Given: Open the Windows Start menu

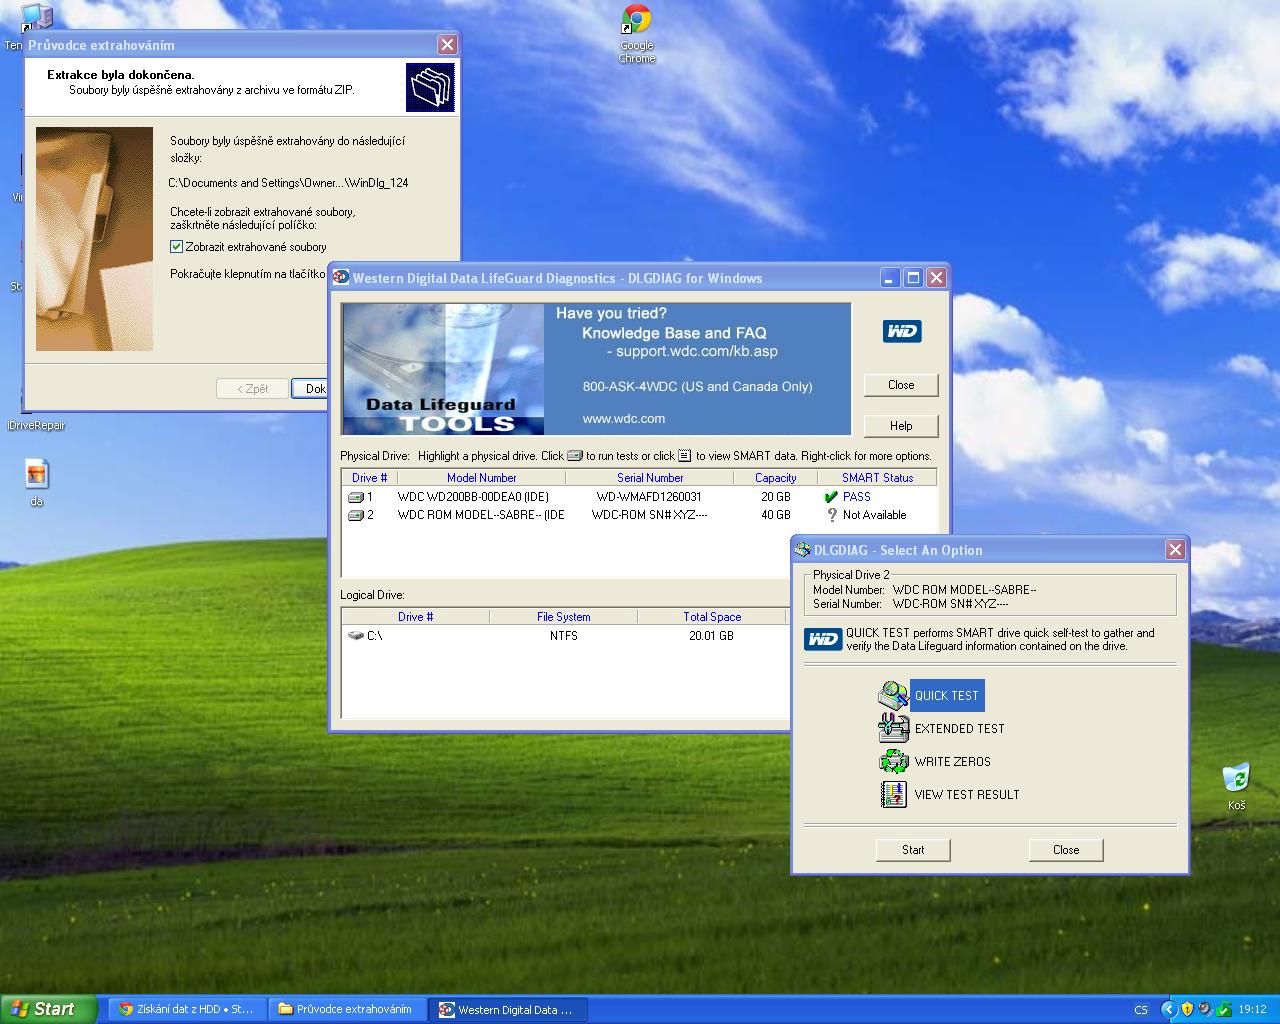Looking at the screenshot, I should coord(47,1009).
